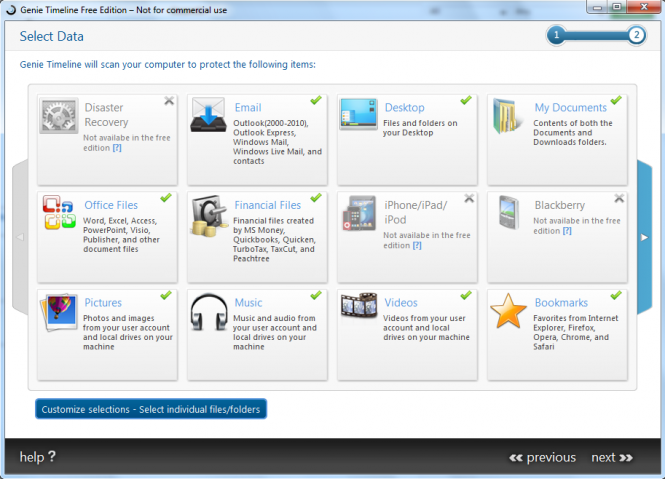This screenshot has height=479, width=665.
Task: Go to previous step
Action: (x=542, y=457)
